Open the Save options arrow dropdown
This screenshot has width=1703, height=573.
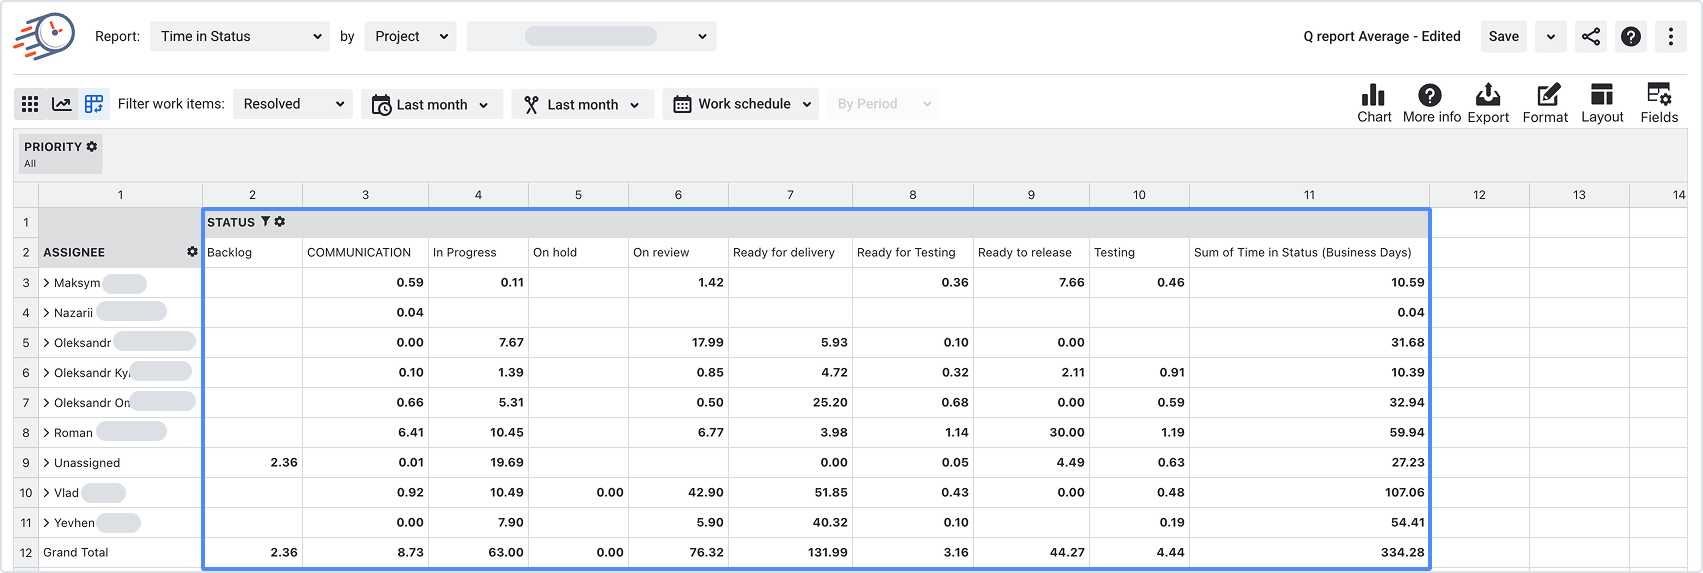point(1550,37)
